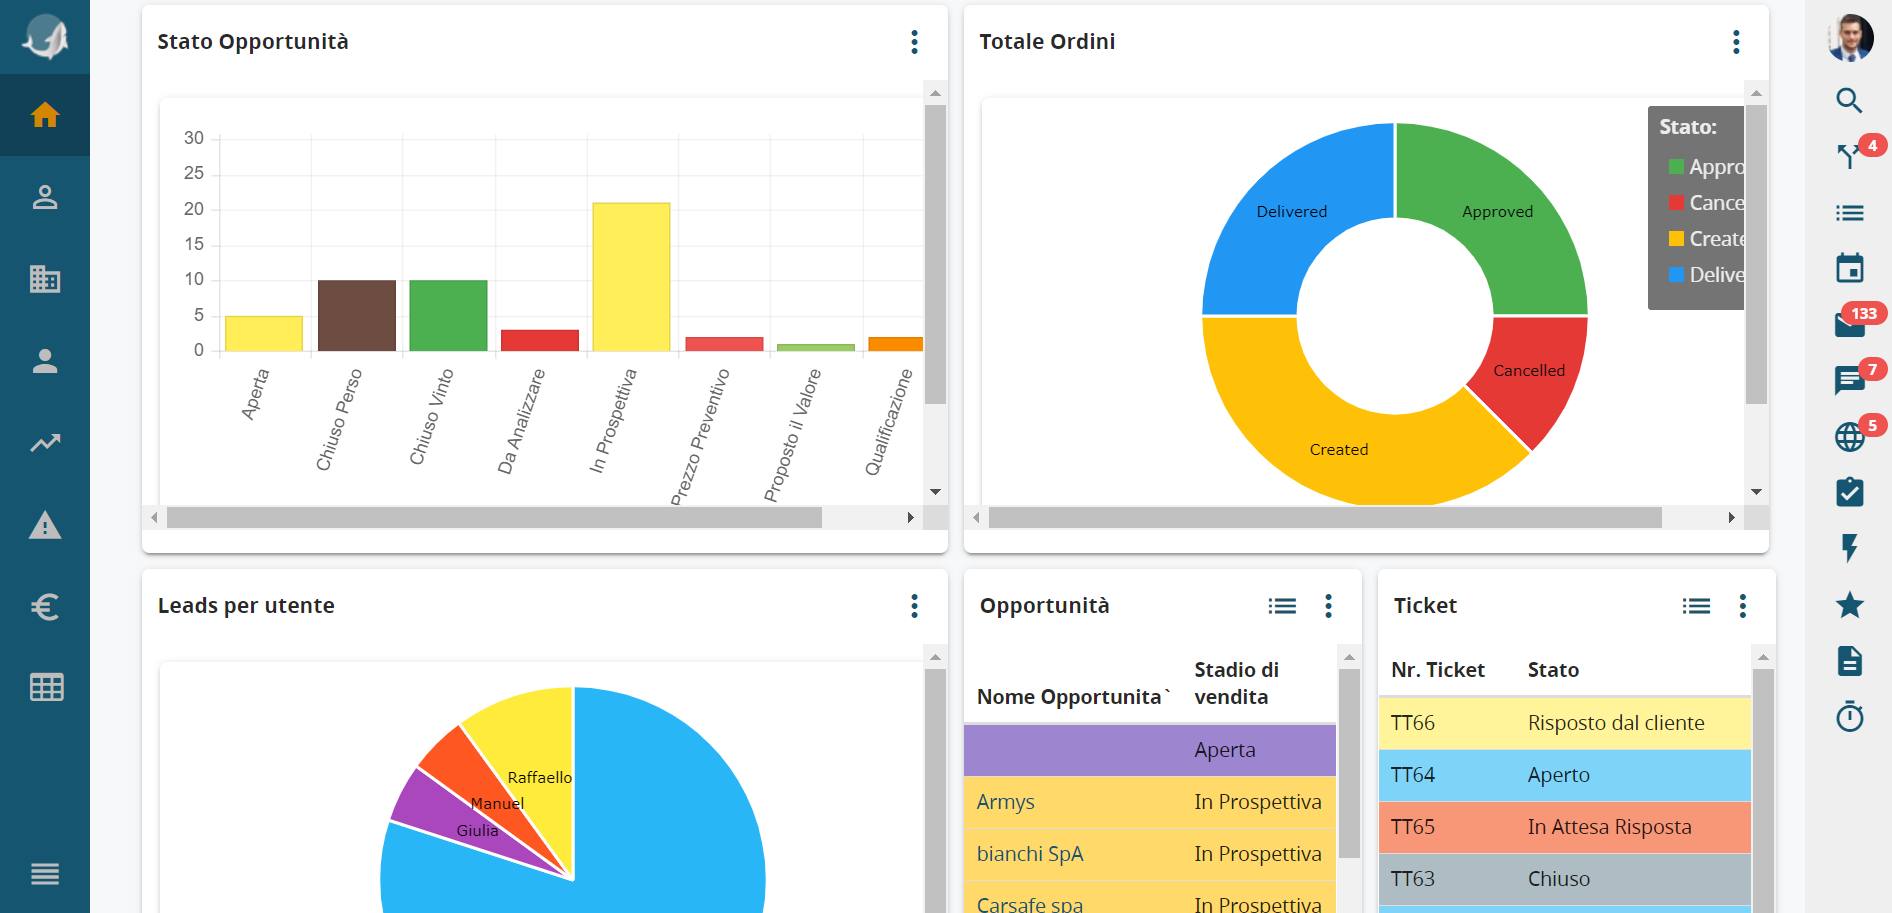This screenshot has height=913, width=1892.
Task: Open the grid table icon in sidebar
Action: point(46,687)
